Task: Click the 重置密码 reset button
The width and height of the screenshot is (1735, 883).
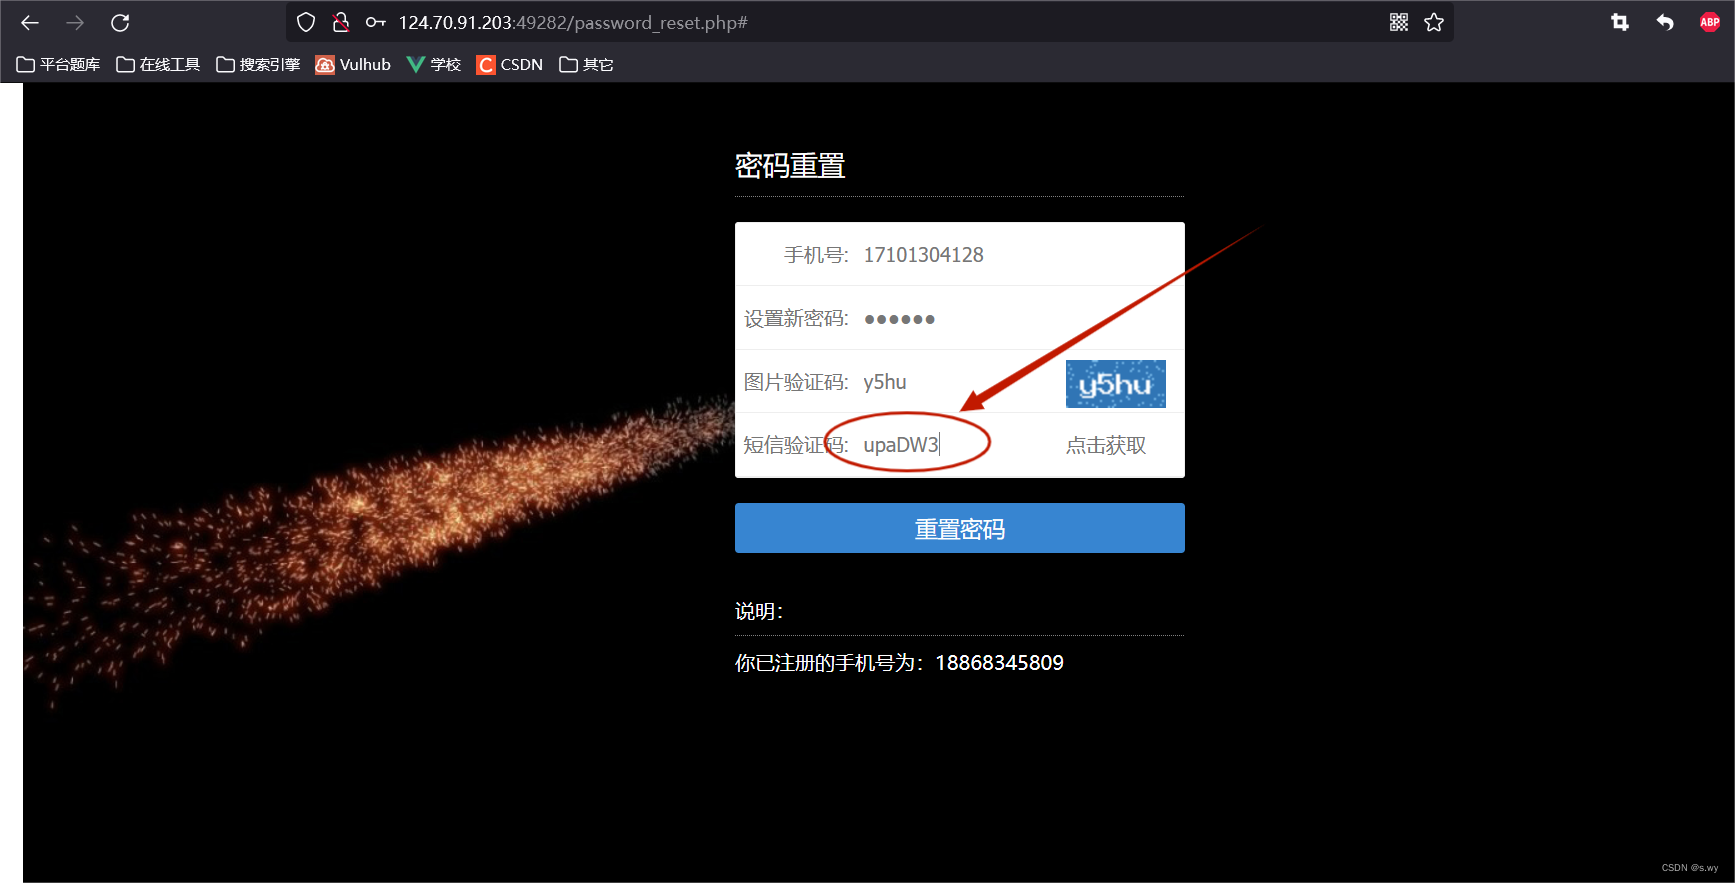Action: [x=960, y=528]
